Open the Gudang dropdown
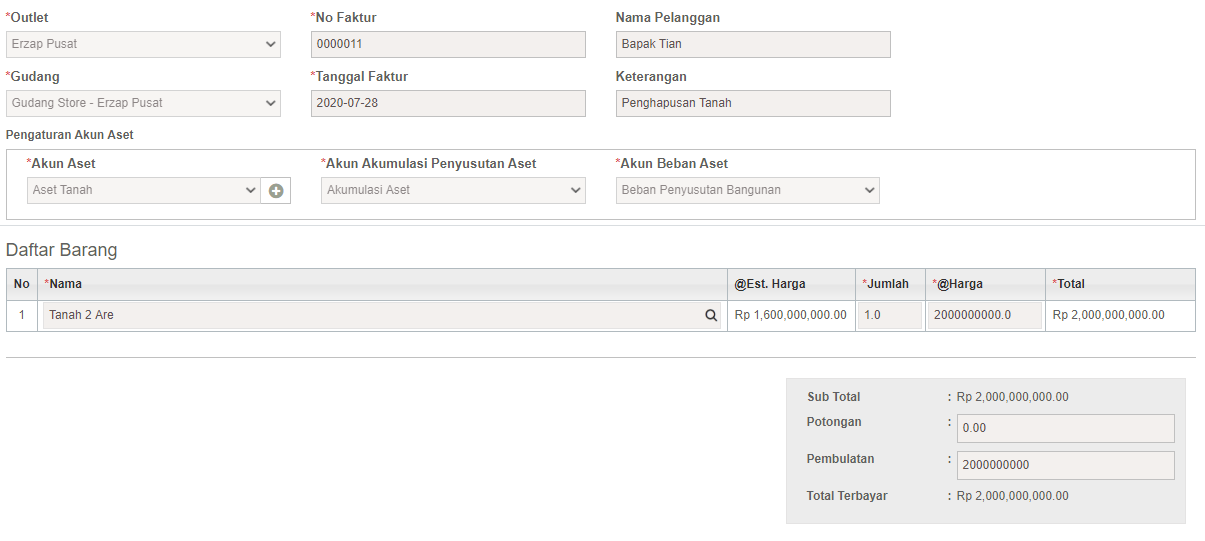1205x541 pixels. [143, 103]
